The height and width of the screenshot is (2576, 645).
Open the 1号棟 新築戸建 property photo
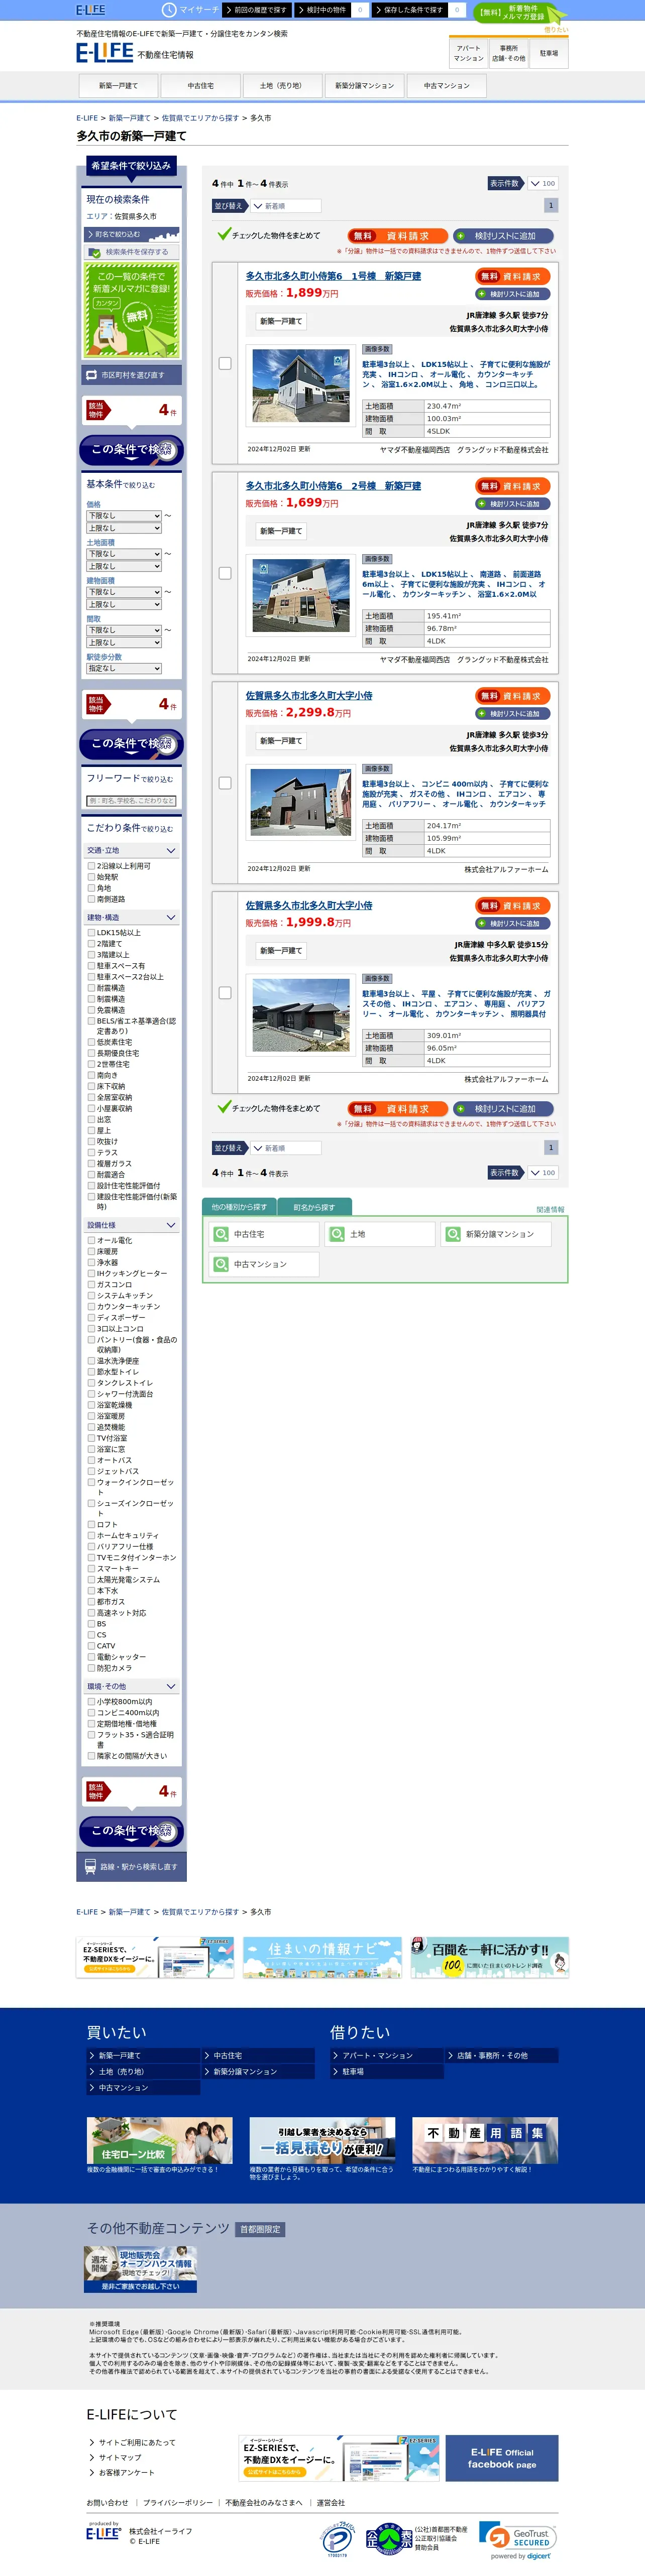pyautogui.click(x=300, y=386)
